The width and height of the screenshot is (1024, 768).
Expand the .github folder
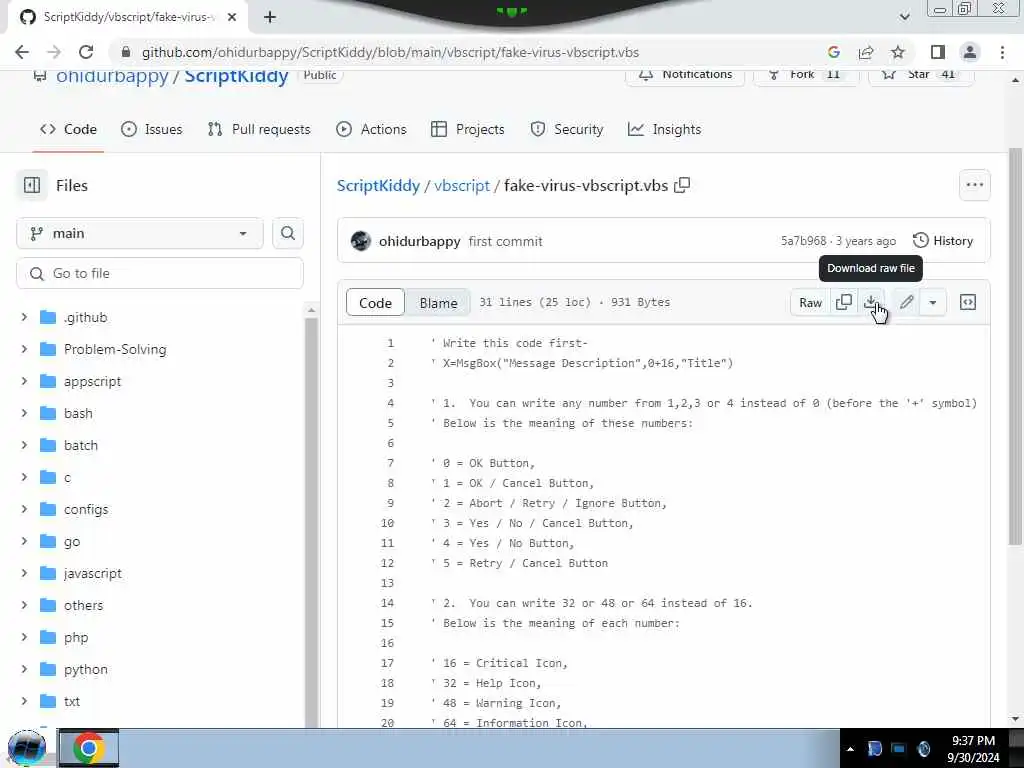[x=24, y=317]
